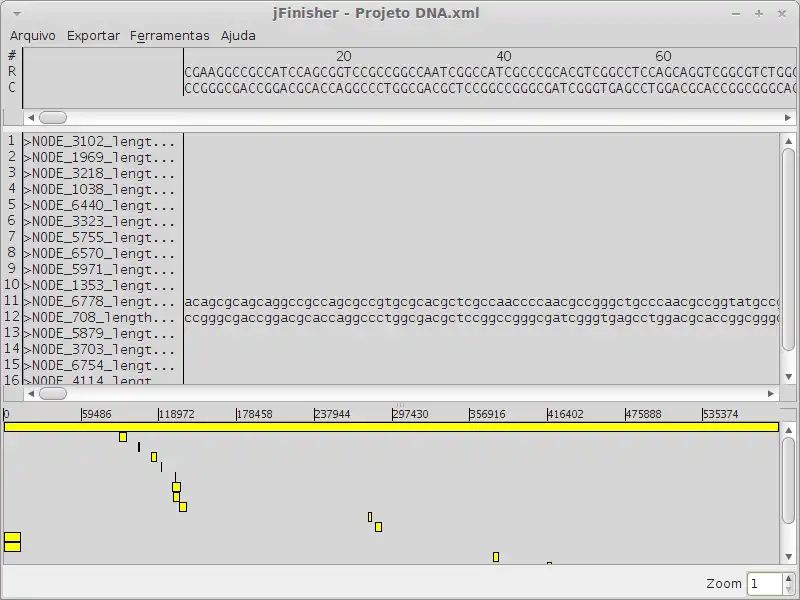Click the reference sequence line labeled R

coord(490,72)
